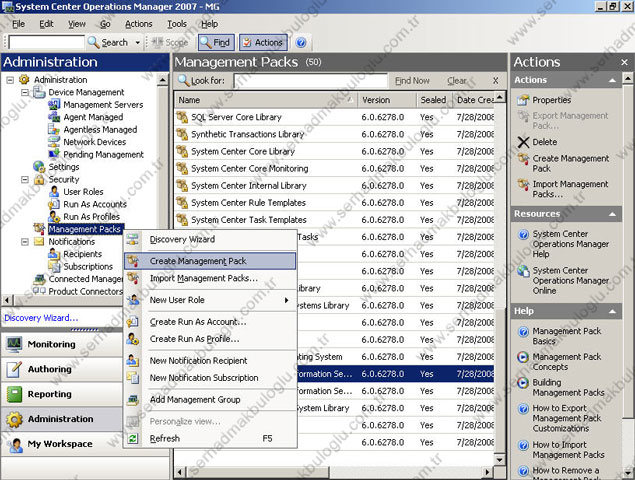This screenshot has width=635, height=480.
Task: Select the Settings globe icon in tree
Action: 39,167
